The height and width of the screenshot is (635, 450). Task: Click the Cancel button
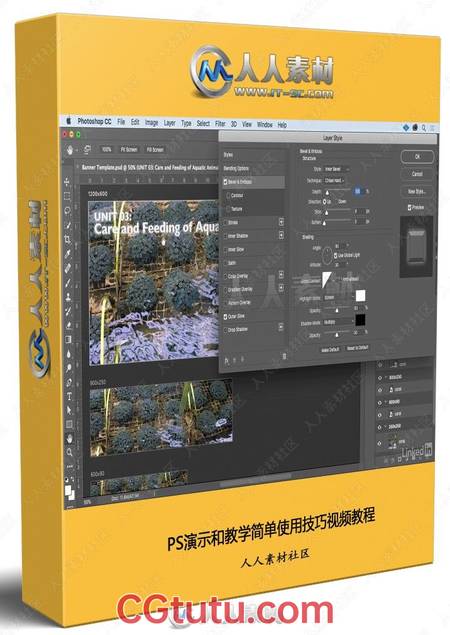(x=417, y=174)
